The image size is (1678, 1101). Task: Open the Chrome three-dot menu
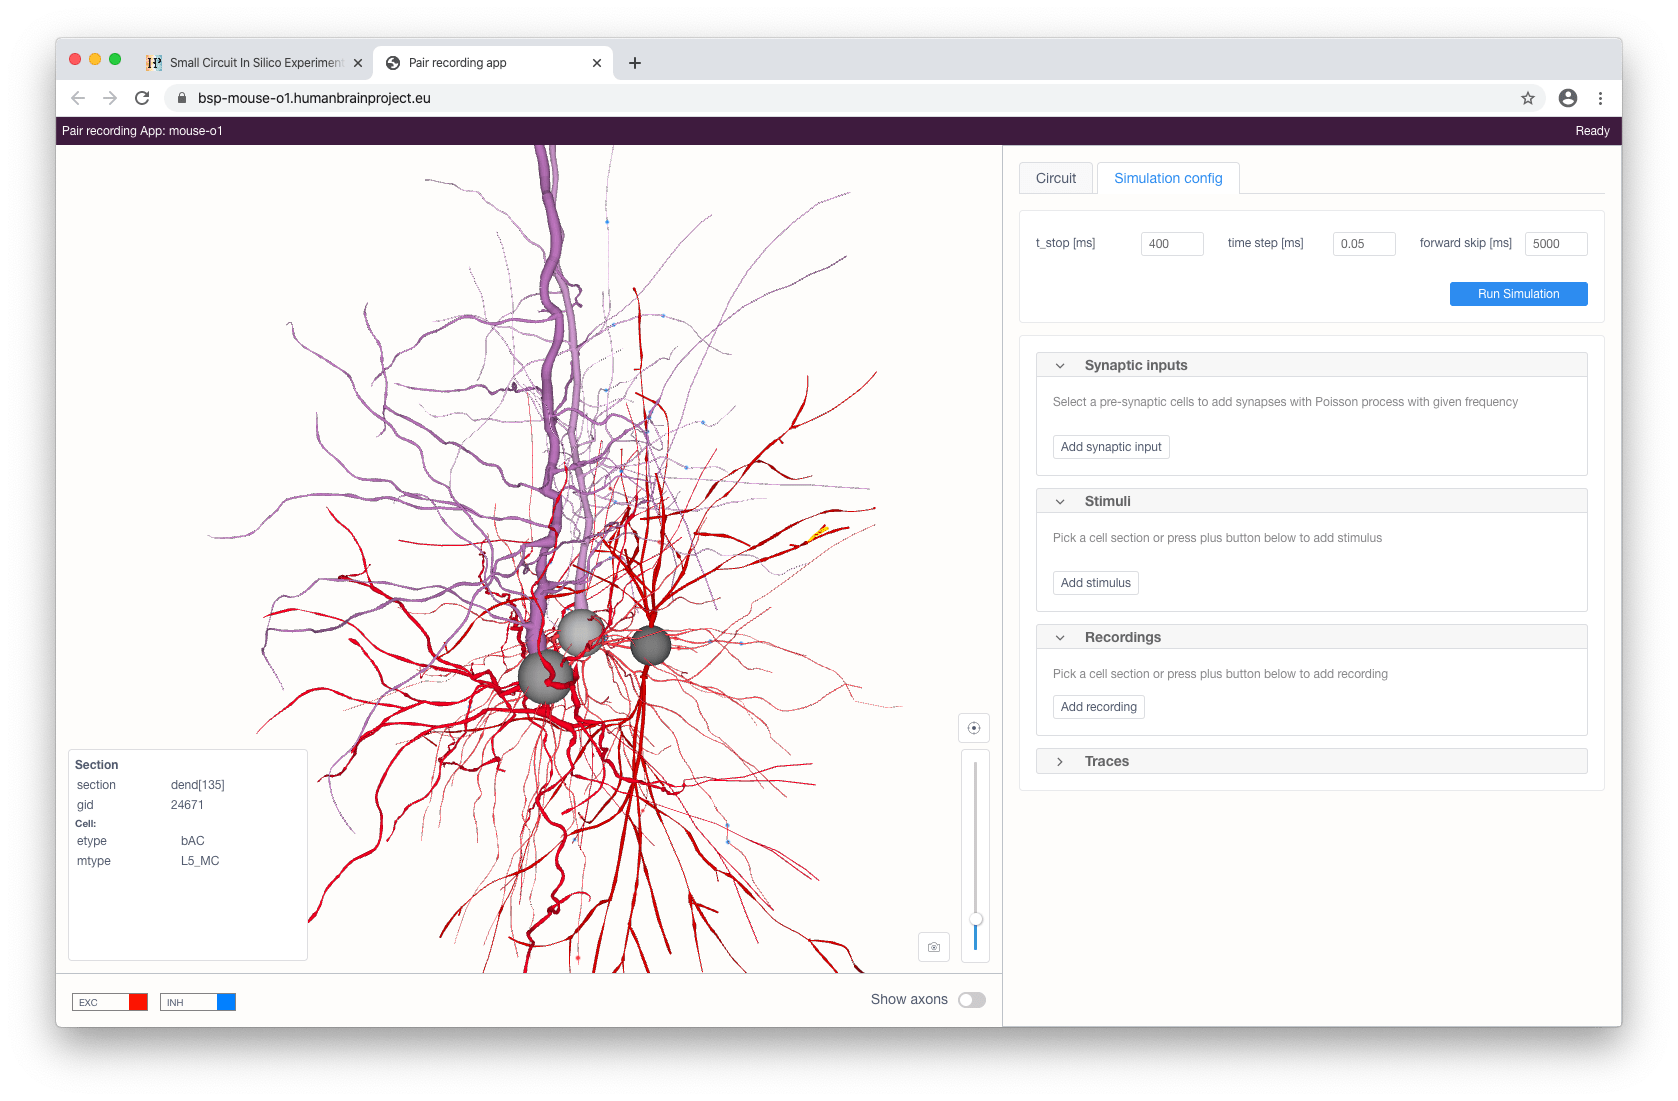(1600, 98)
